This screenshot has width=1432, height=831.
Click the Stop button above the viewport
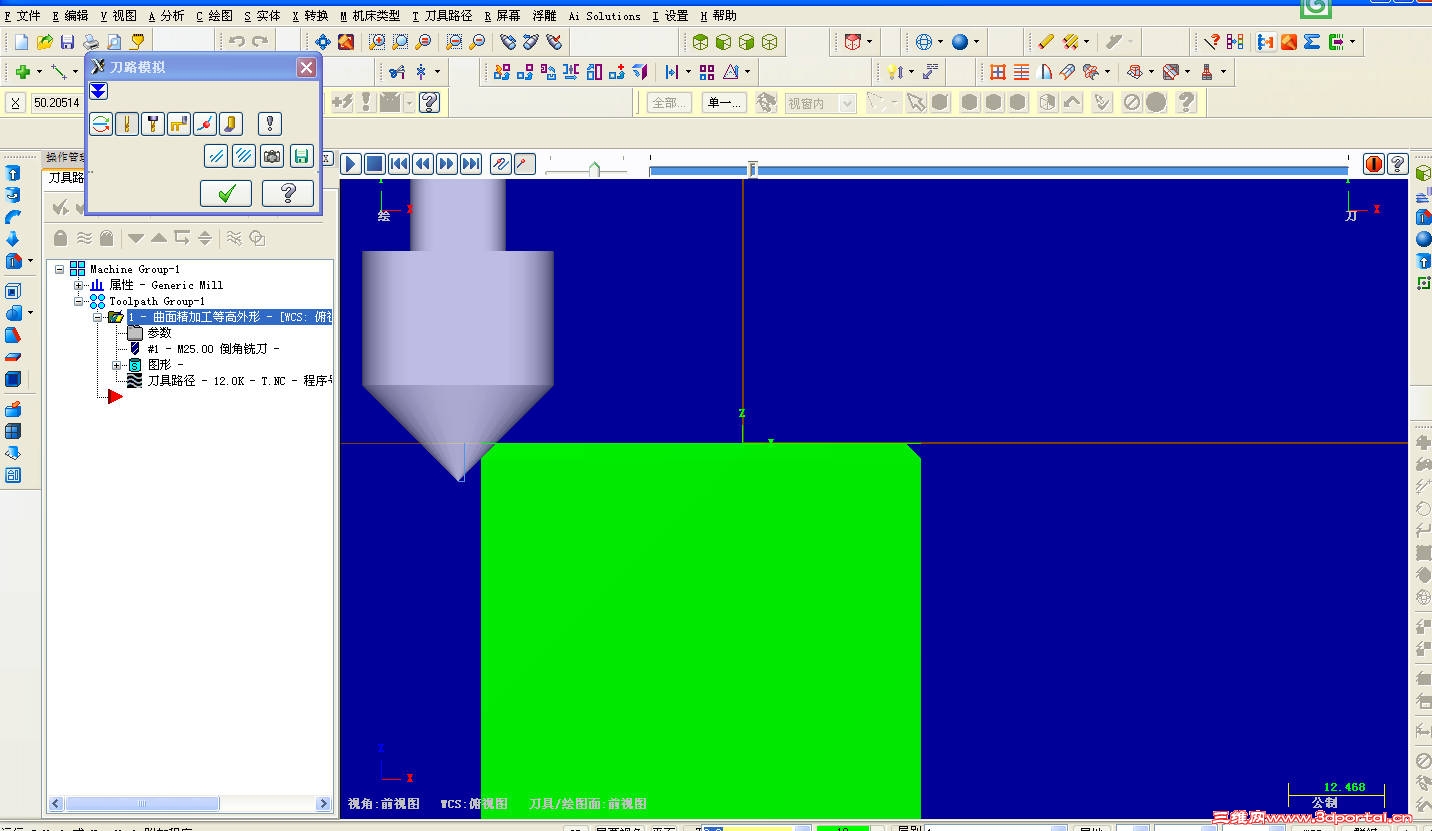(374, 164)
